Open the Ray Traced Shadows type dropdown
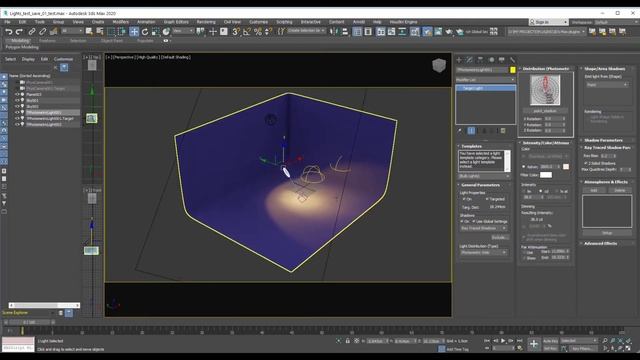 point(484,228)
